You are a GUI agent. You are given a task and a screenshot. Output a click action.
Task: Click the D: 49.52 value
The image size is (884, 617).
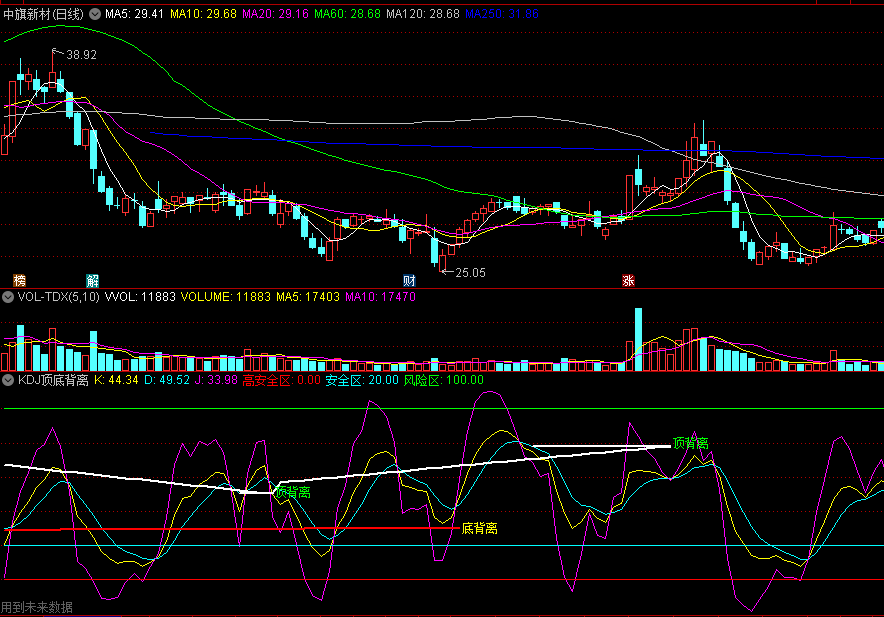coord(167,380)
